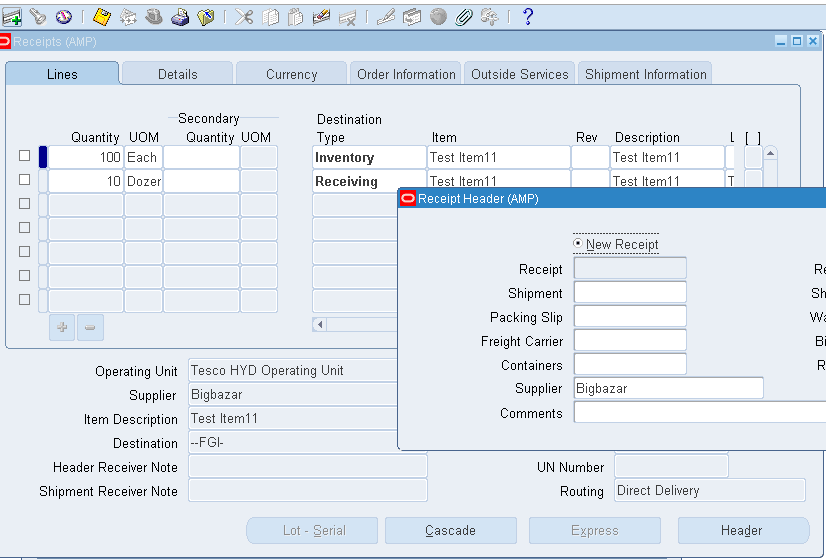Click the horizontal scrollbar left arrow
The height and width of the screenshot is (560, 826).
tap(319, 325)
